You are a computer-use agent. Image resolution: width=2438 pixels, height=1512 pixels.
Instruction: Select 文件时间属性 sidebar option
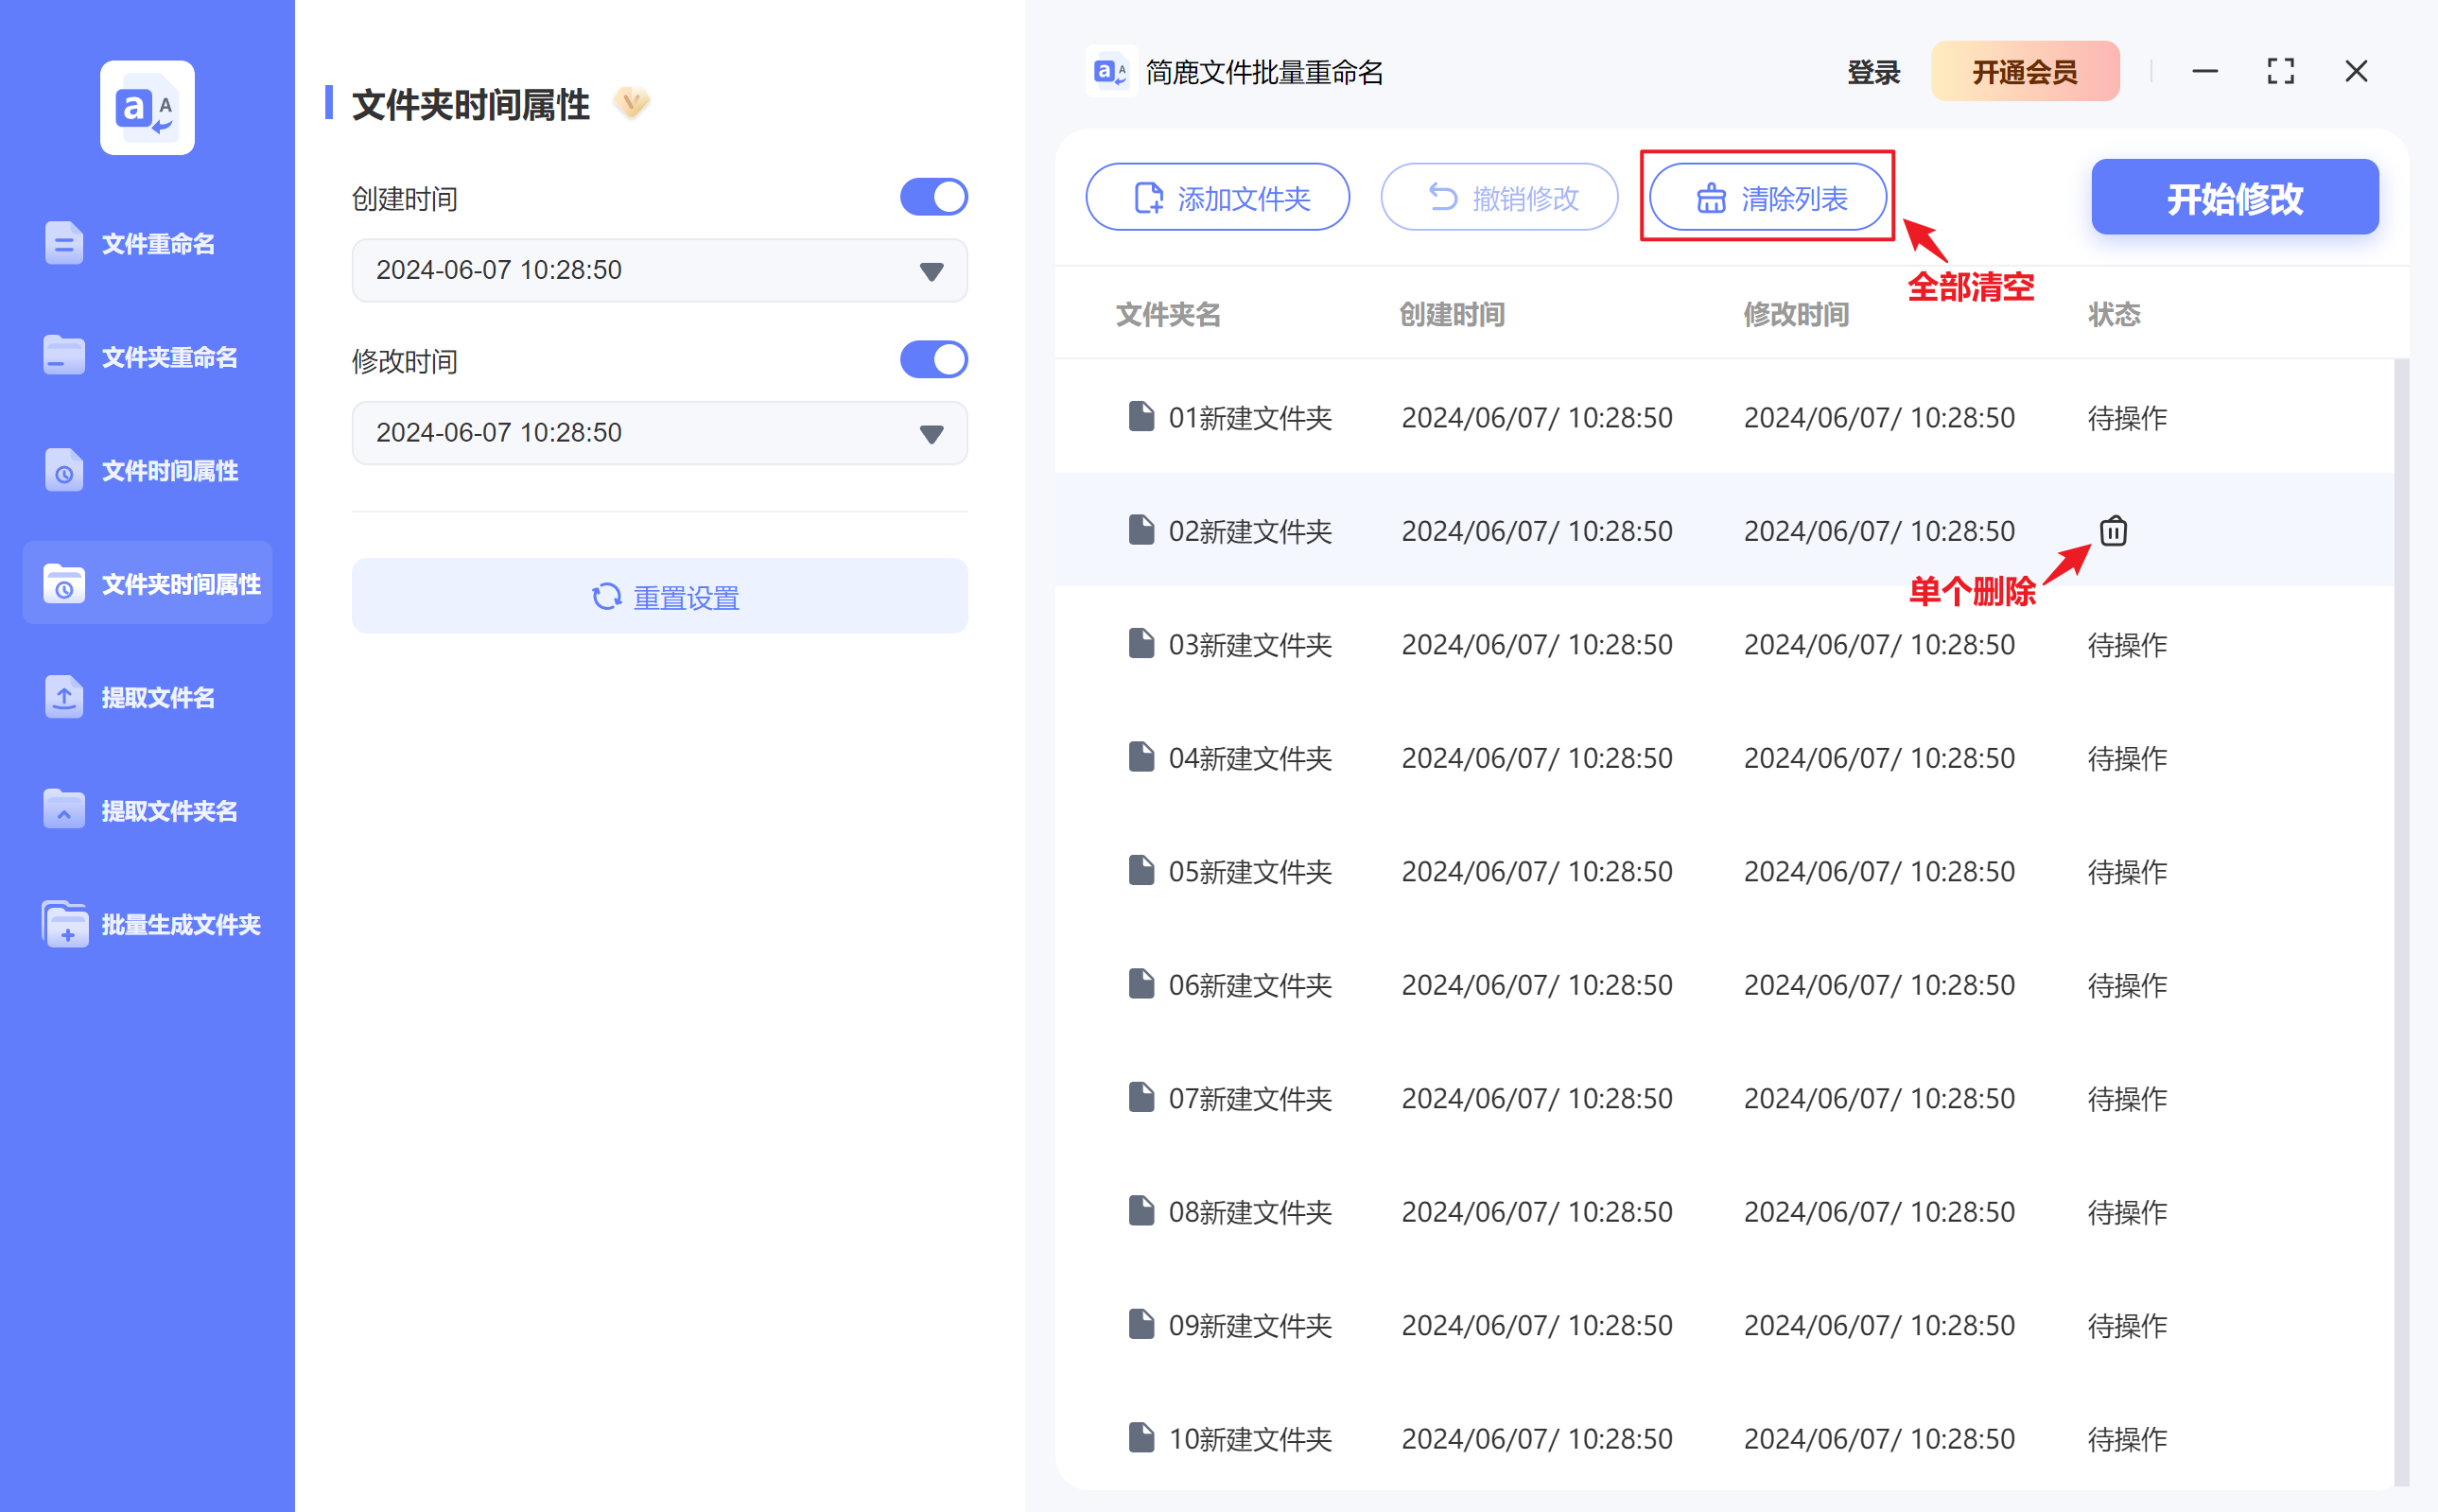[169, 470]
